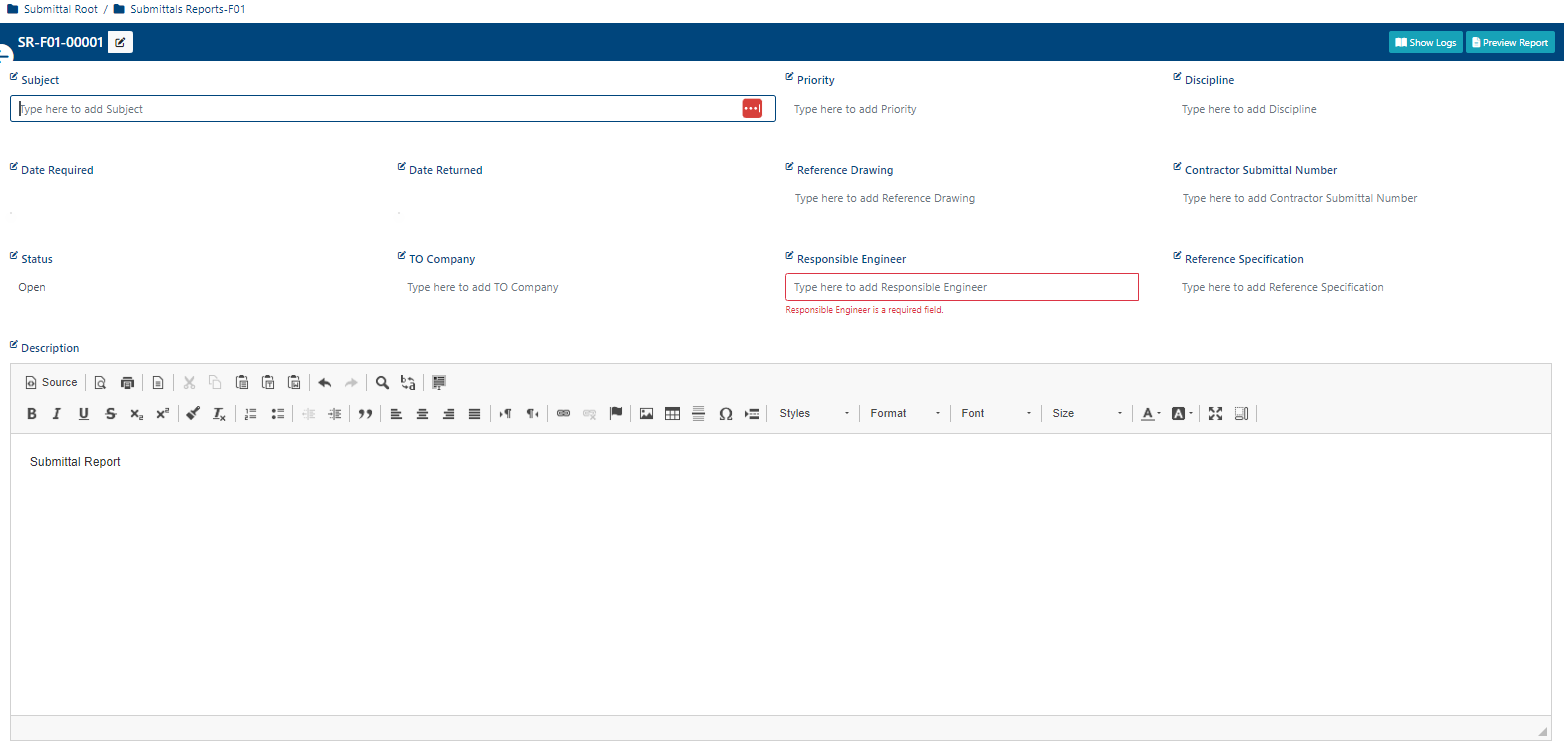Toggle the bulleted list
Viewport: 1564px width, 750px height.
tap(278, 413)
